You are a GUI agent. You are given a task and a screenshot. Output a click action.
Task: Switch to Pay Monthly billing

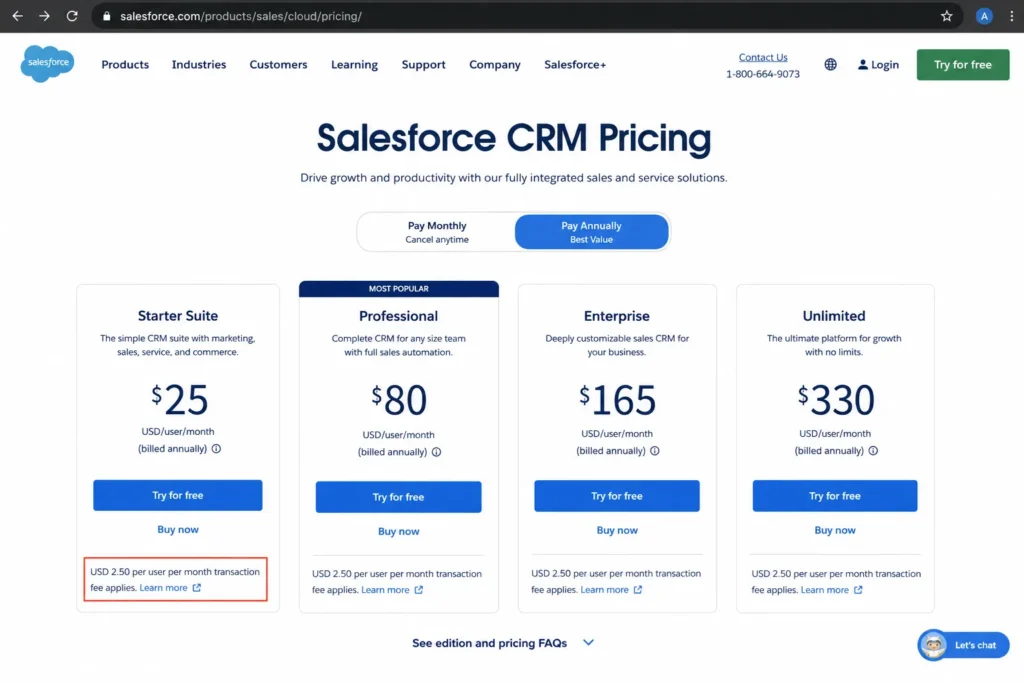(437, 232)
